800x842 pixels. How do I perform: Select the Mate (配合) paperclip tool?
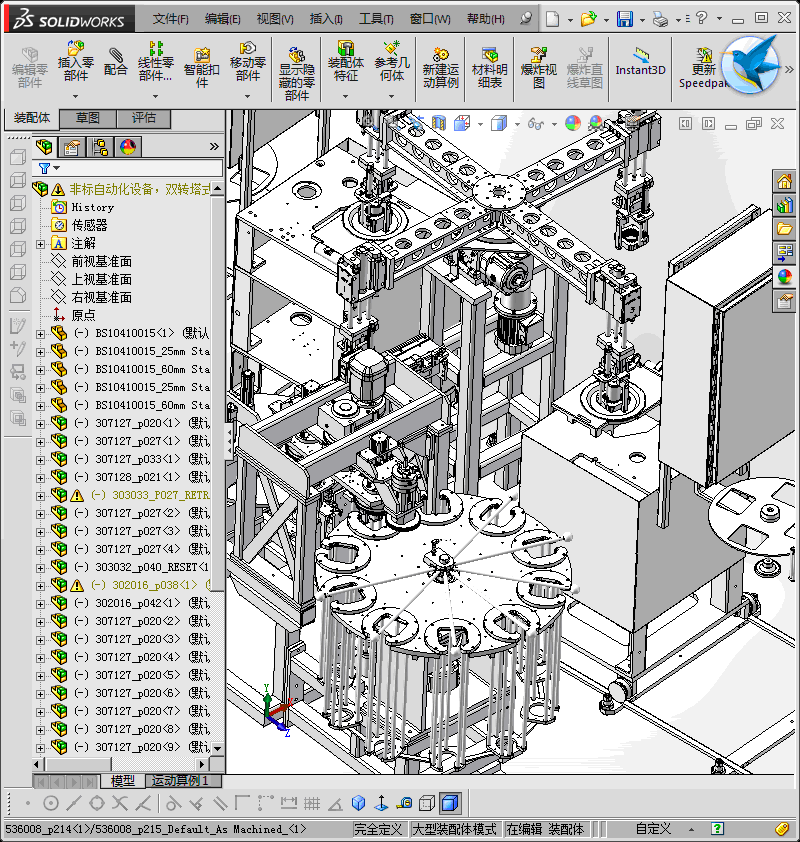point(115,62)
